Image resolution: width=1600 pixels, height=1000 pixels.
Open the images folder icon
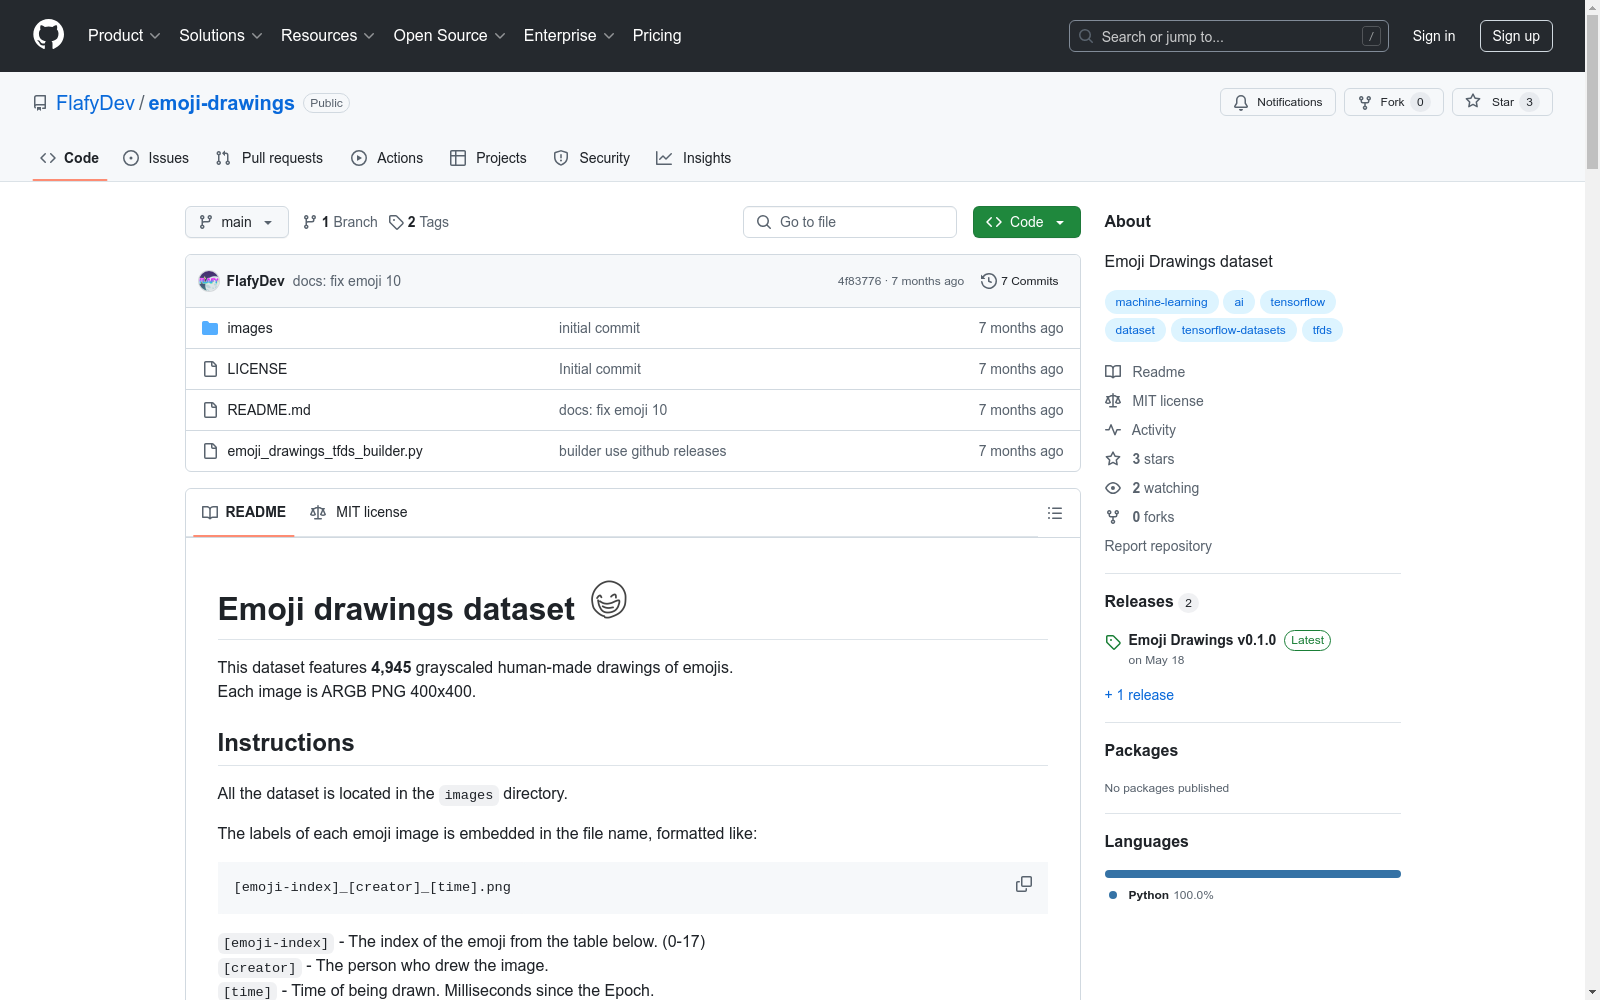pyautogui.click(x=210, y=328)
